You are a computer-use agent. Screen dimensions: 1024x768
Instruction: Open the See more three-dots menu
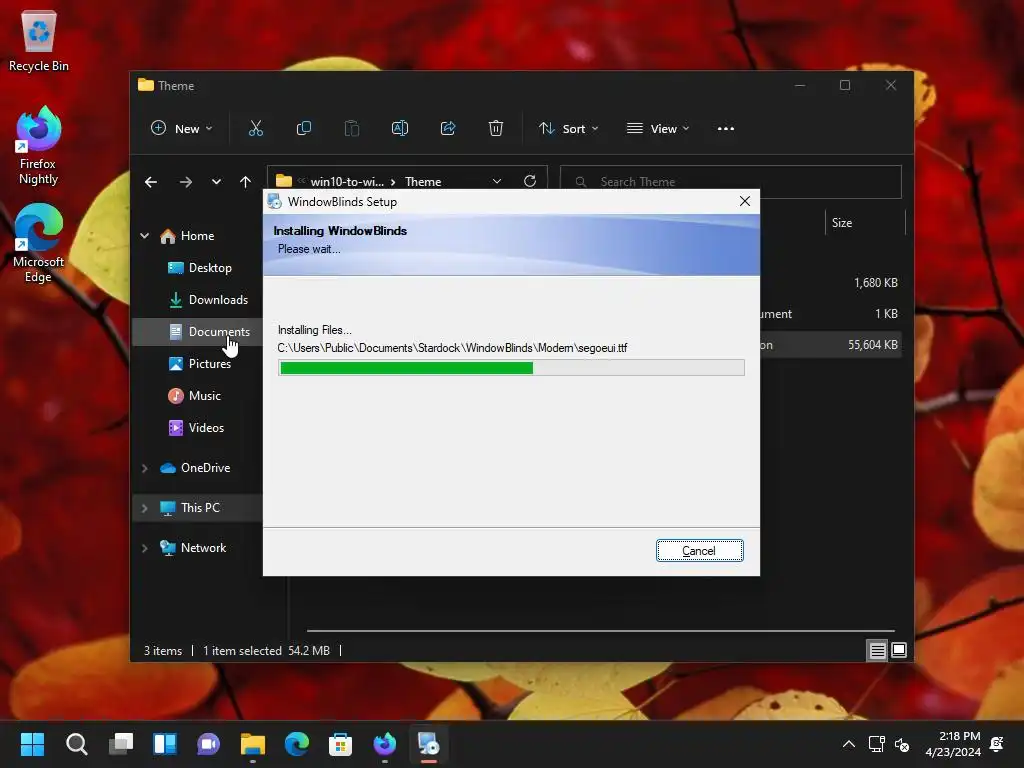click(726, 129)
